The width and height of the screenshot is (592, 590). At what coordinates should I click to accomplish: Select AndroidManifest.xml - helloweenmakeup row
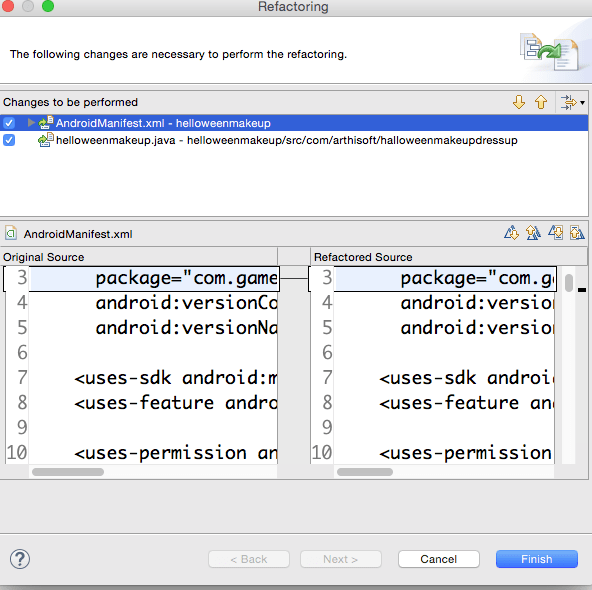(x=294, y=123)
